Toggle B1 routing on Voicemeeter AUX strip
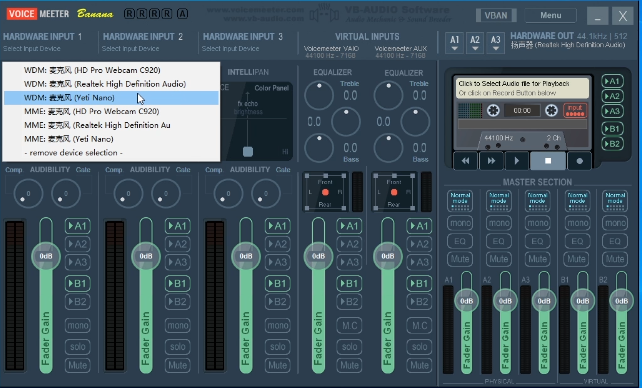 click(x=419, y=283)
